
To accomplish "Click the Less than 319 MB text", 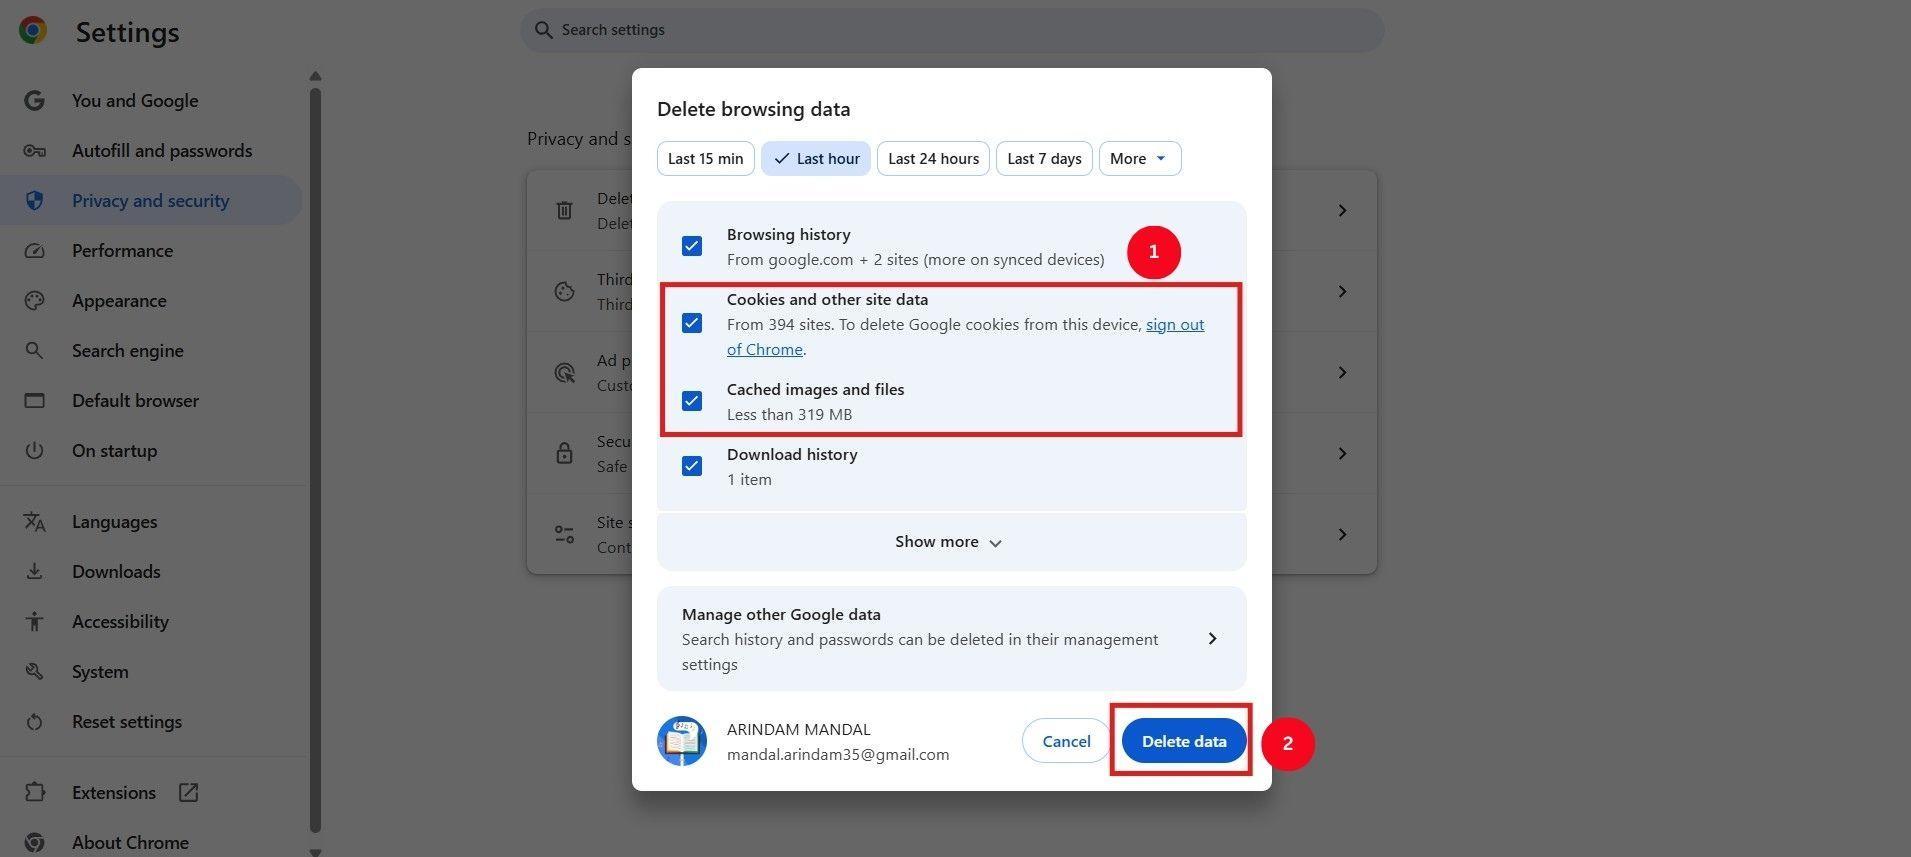I will [790, 414].
